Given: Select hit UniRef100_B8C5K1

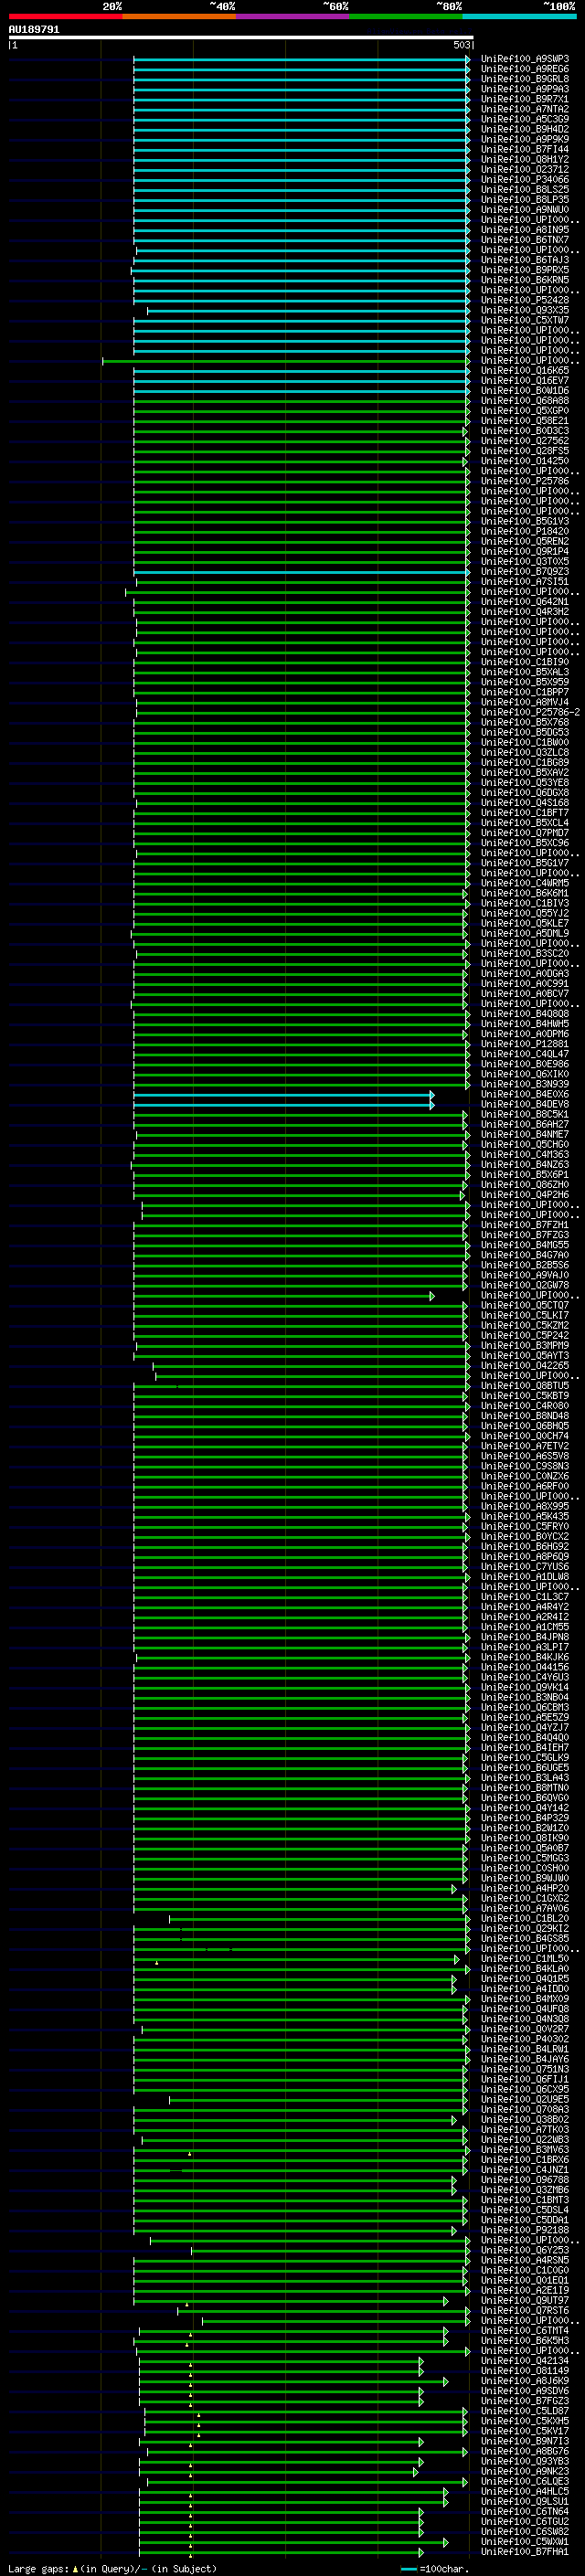Looking at the screenshot, I should point(524,1114).
